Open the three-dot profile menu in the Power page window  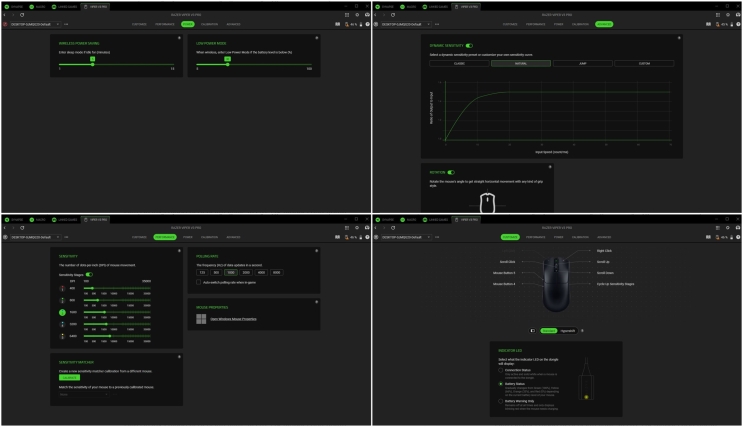[66, 24]
